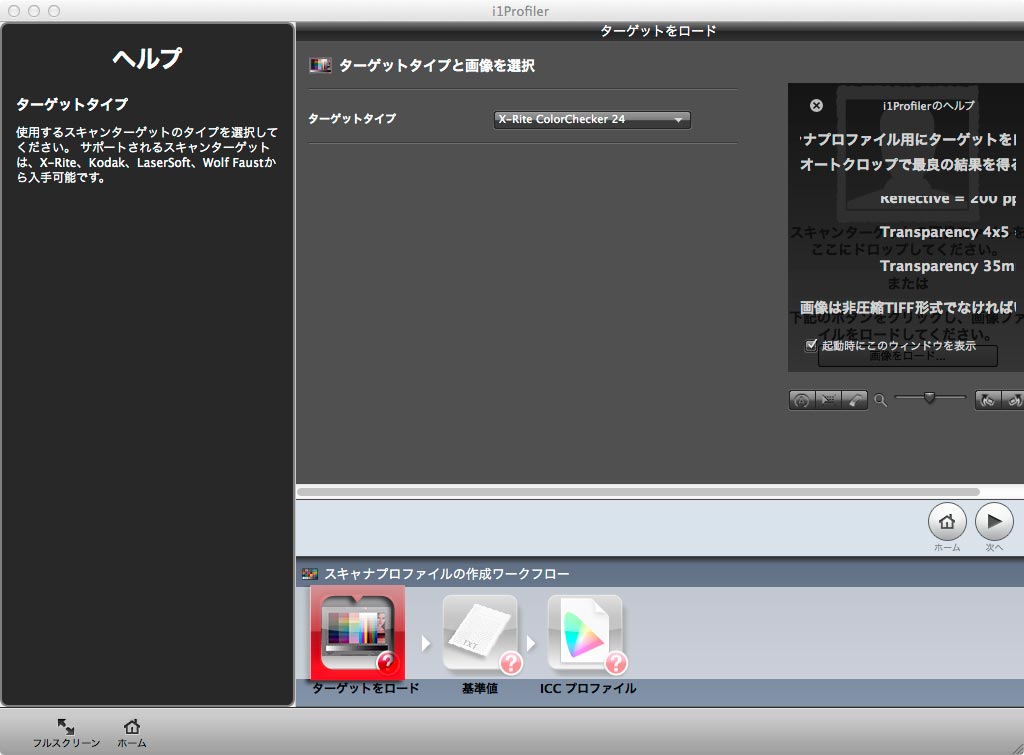Click the i1Profilerのヘルプ overlay title
The width and height of the screenshot is (1024, 755).
928,106
